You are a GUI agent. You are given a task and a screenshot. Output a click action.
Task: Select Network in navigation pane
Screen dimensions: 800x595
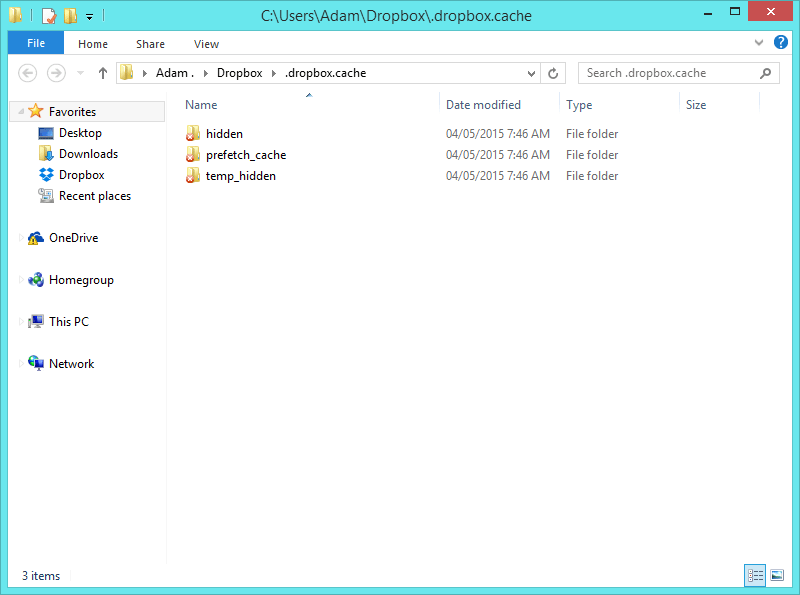pos(71,364)
